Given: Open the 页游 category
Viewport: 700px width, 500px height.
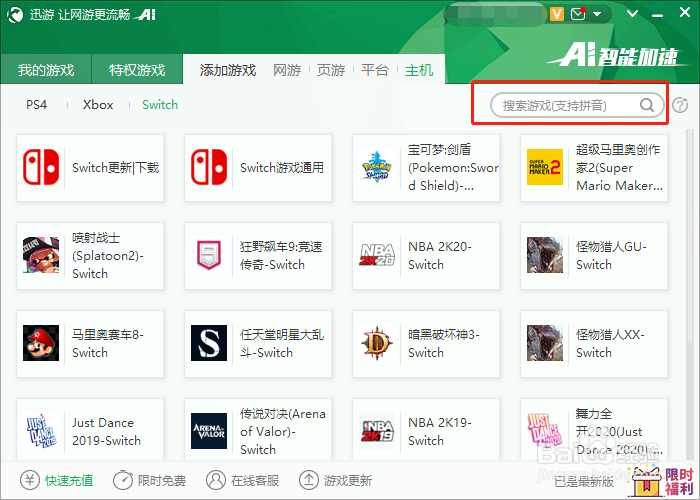Looking at the screenshot, I should coord(331,70).
